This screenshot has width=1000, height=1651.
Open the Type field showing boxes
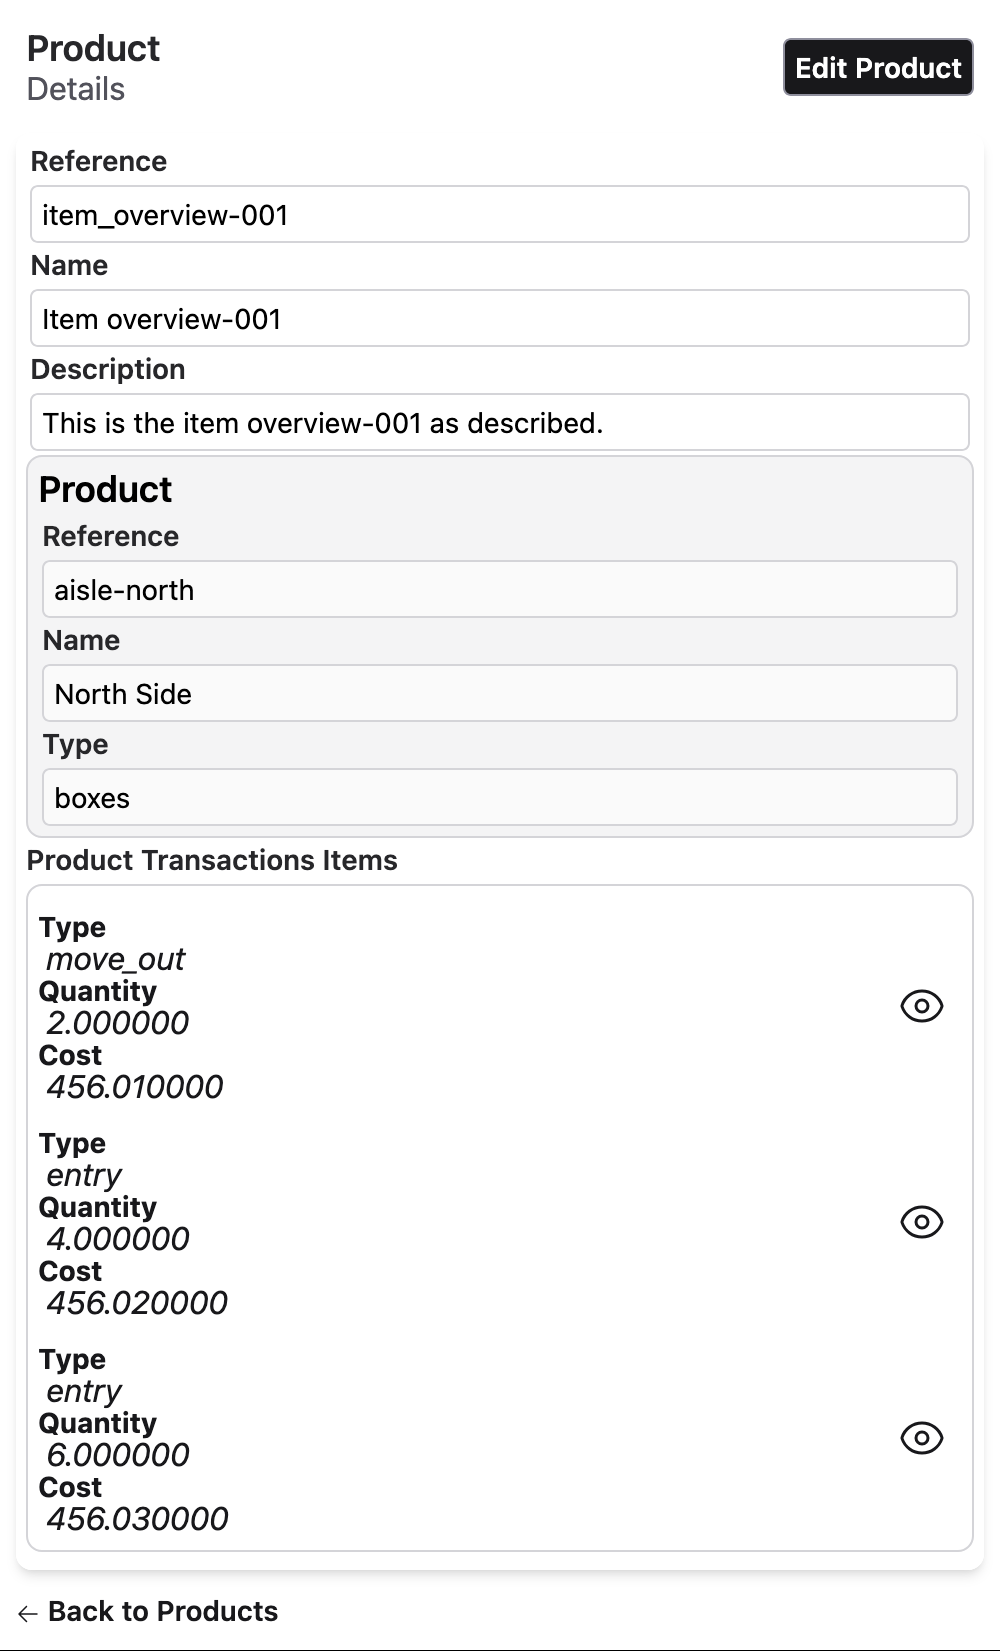(x=500, y=797)
